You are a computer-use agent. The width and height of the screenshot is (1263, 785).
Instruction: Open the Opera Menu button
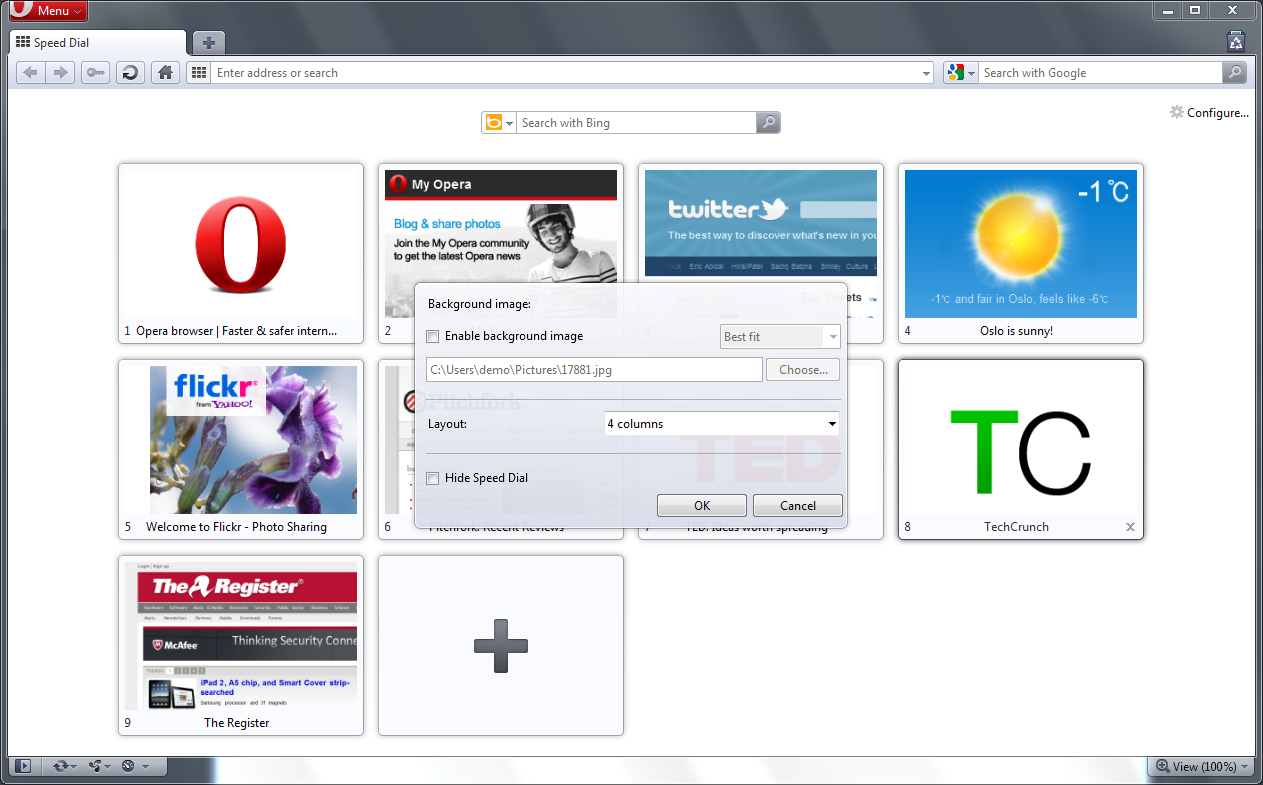tap(47, 11)
